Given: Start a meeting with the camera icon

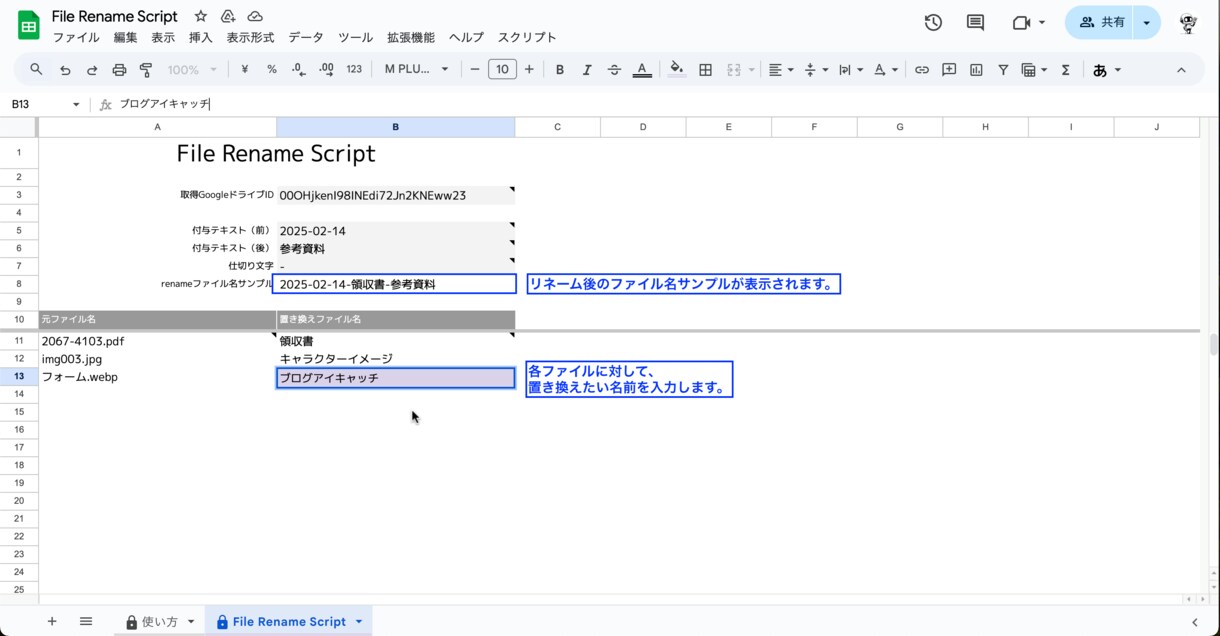Looking at the screenshot, I should (1021, 22).
